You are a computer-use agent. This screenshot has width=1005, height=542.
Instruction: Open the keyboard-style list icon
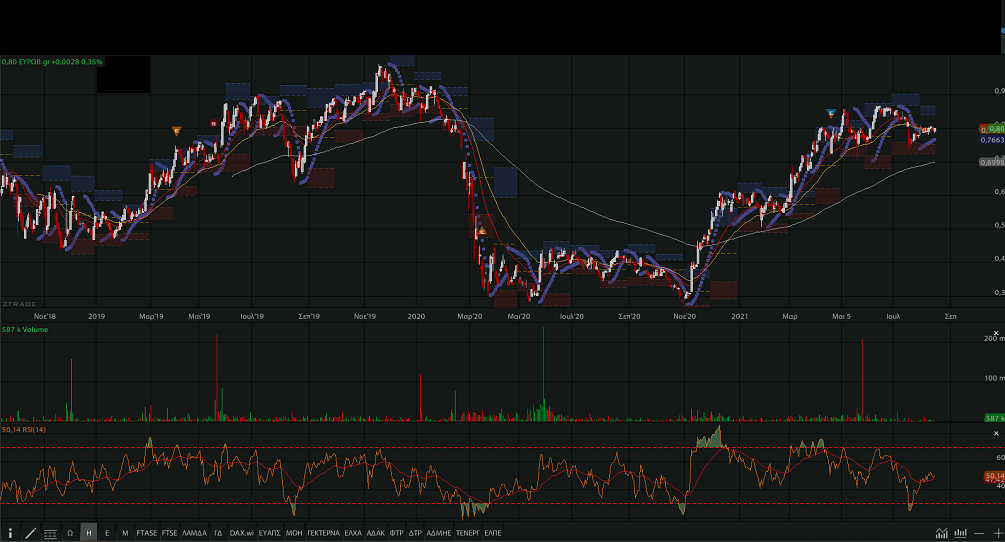(50, 533)
